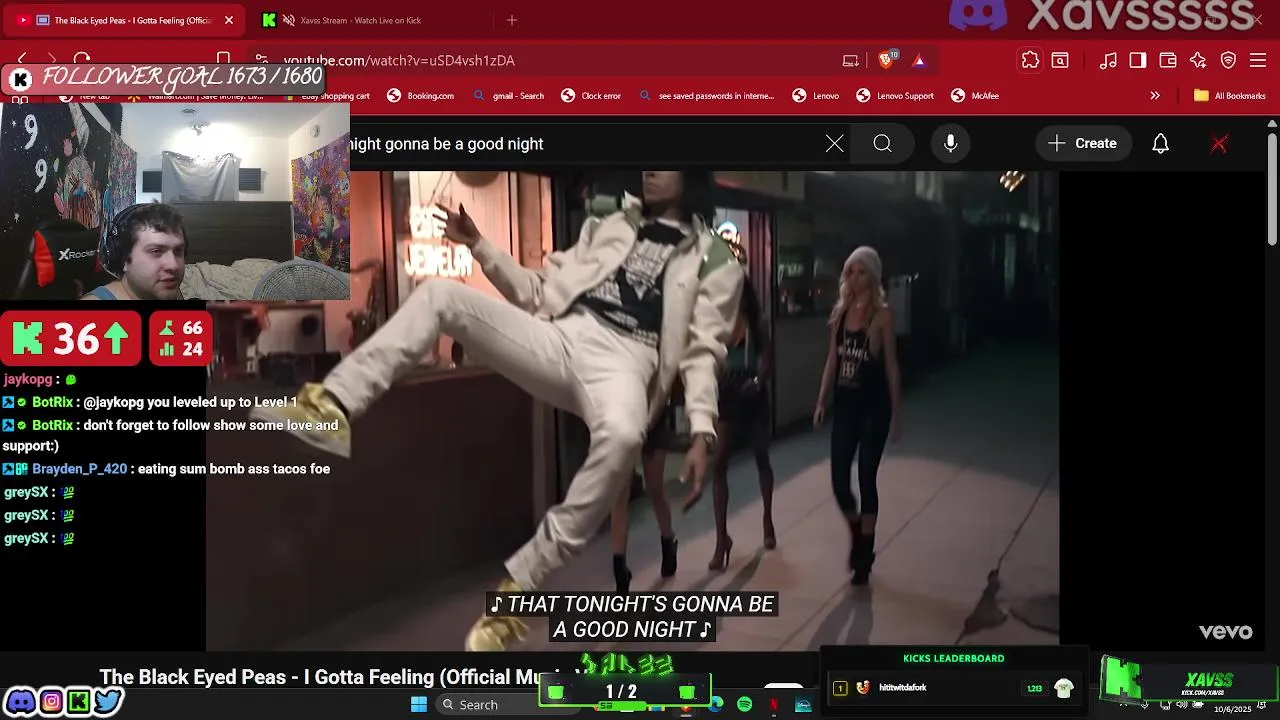Clear the YouTube search box with the X

click(x=834, y=144)
